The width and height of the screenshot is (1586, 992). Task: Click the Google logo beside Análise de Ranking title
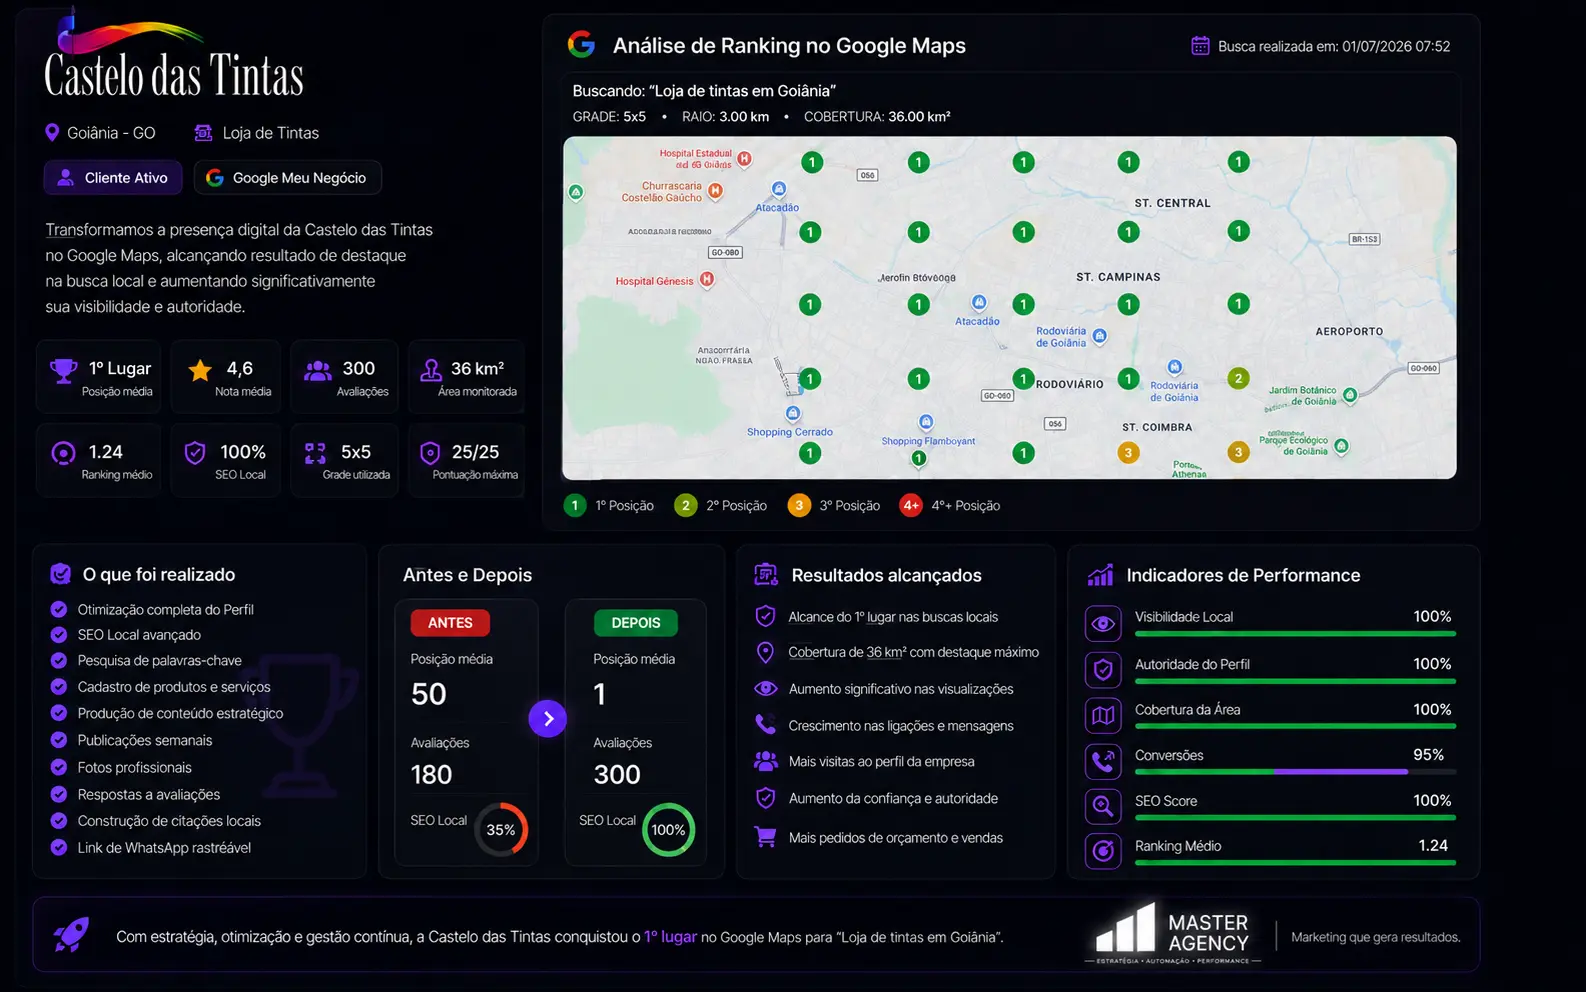(581, 44)
